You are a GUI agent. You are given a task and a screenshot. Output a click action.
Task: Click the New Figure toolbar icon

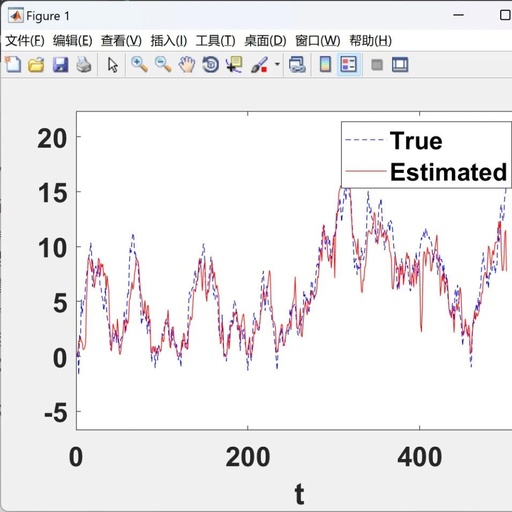click(x=13, y=64)
